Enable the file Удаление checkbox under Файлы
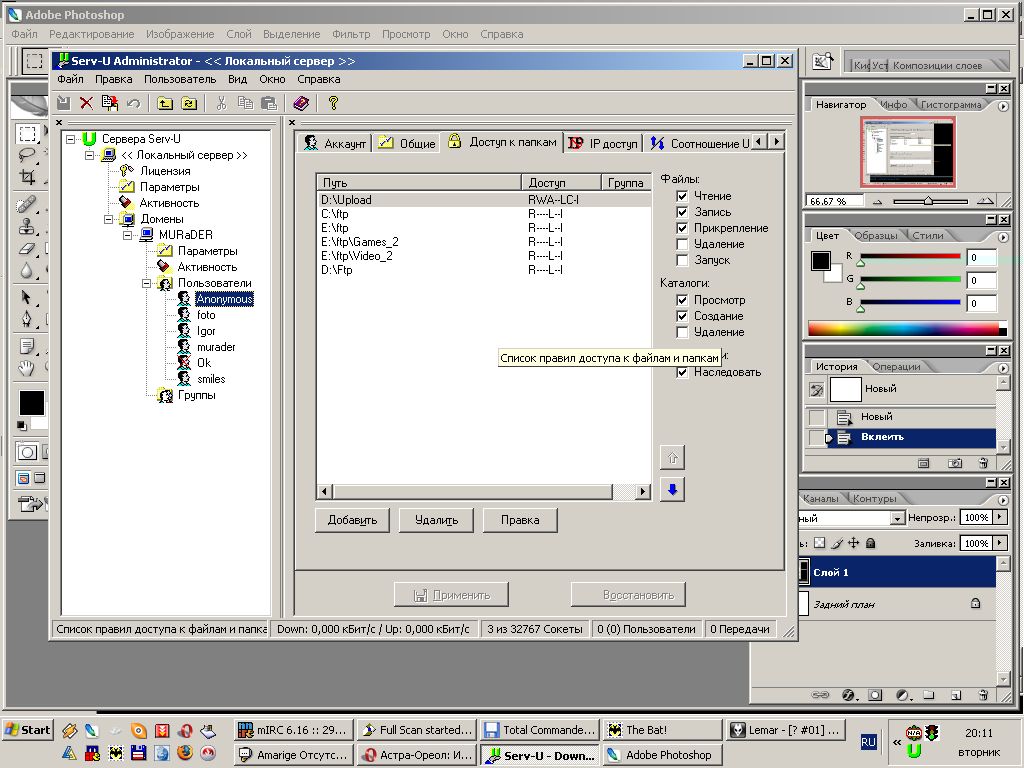This screenshot has width=1024, height=768. [682, 244]
